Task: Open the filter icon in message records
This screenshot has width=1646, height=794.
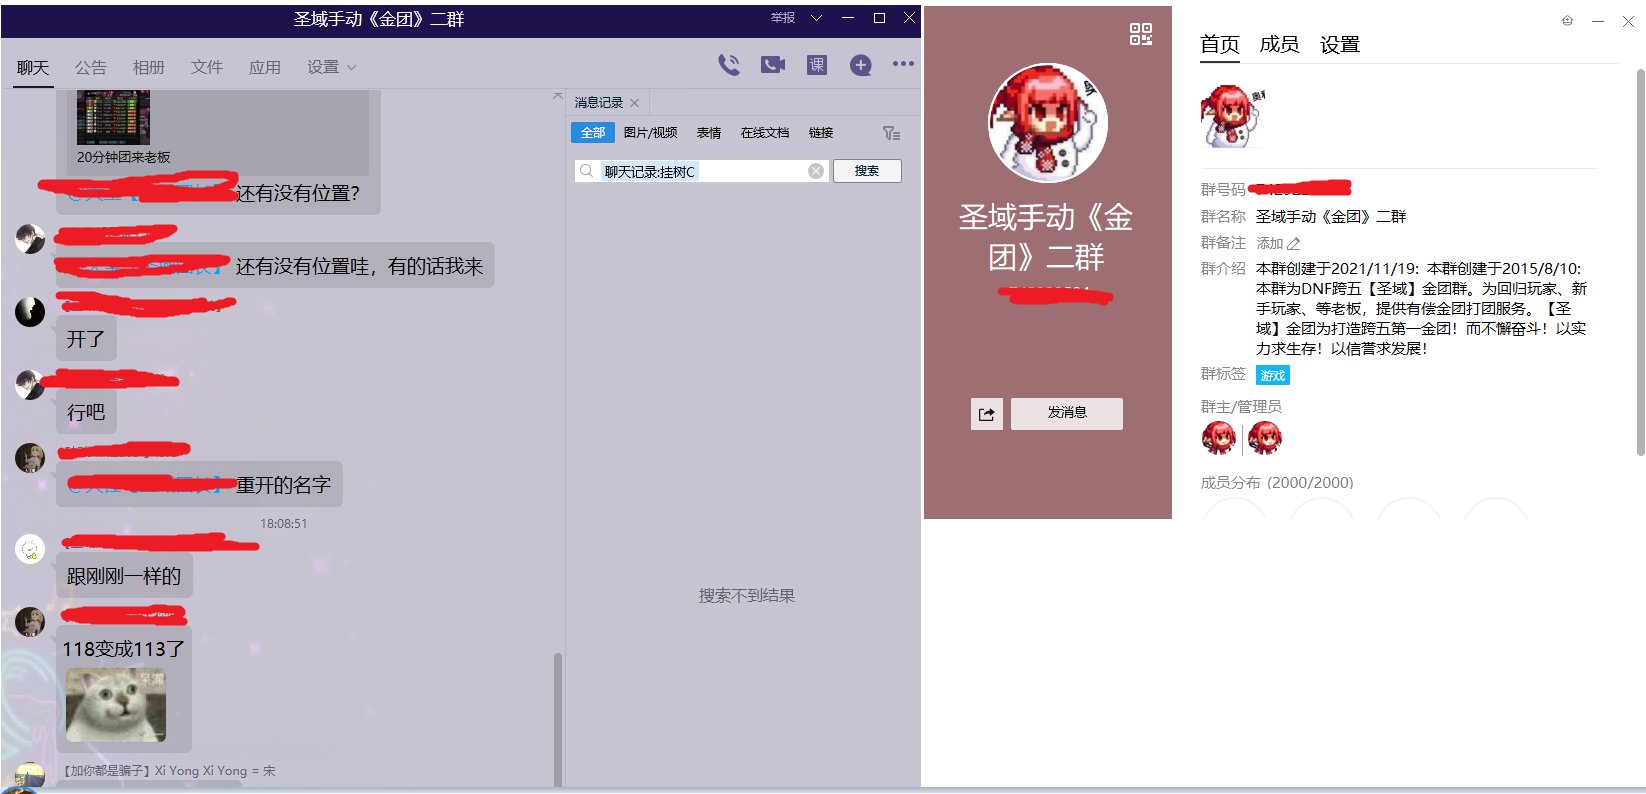Action: [891, 133]
